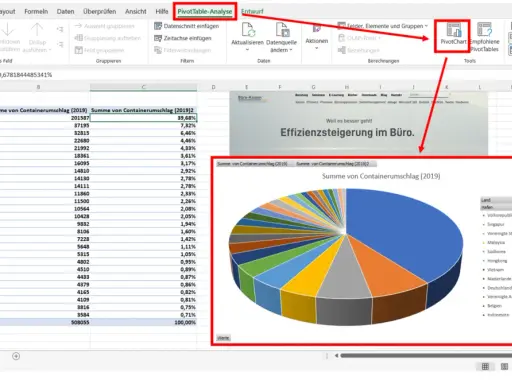The height and width of the screenshot is (384, 512).
Task: Open Empfohlene PivotTables
Action: point(484,37)
